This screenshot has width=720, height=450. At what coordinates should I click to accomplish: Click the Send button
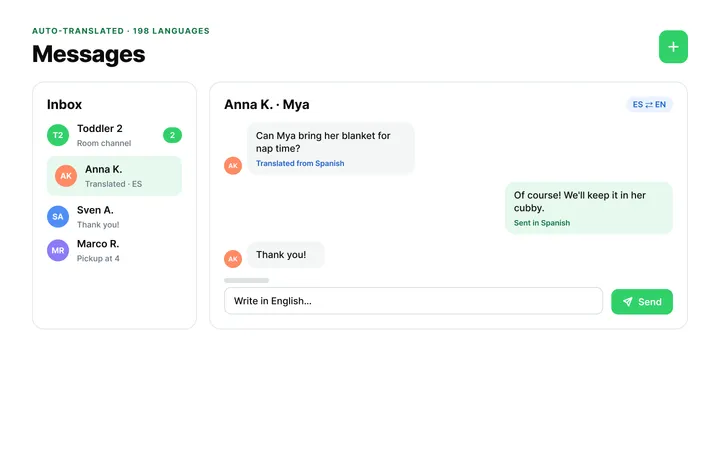pyautogui.click(x=641, y=302)
